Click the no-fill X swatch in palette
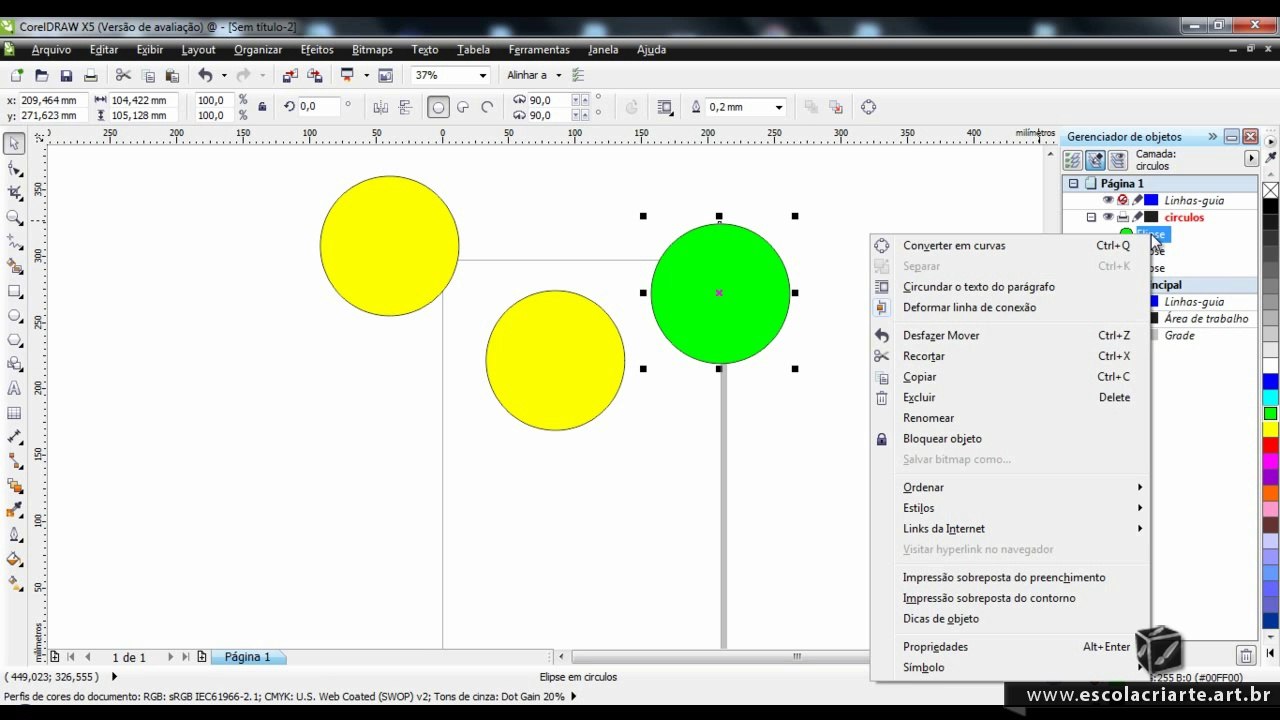 1270,190
